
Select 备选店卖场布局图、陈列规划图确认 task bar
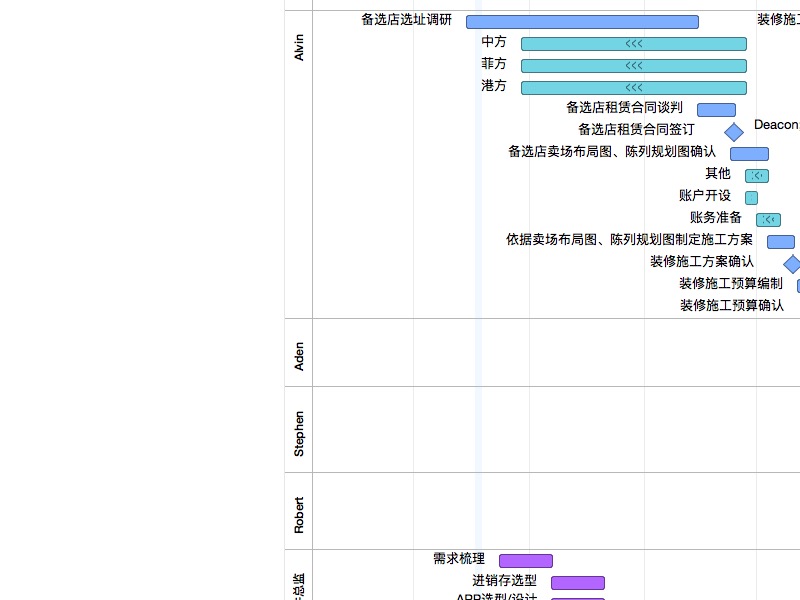pos(749,154)
